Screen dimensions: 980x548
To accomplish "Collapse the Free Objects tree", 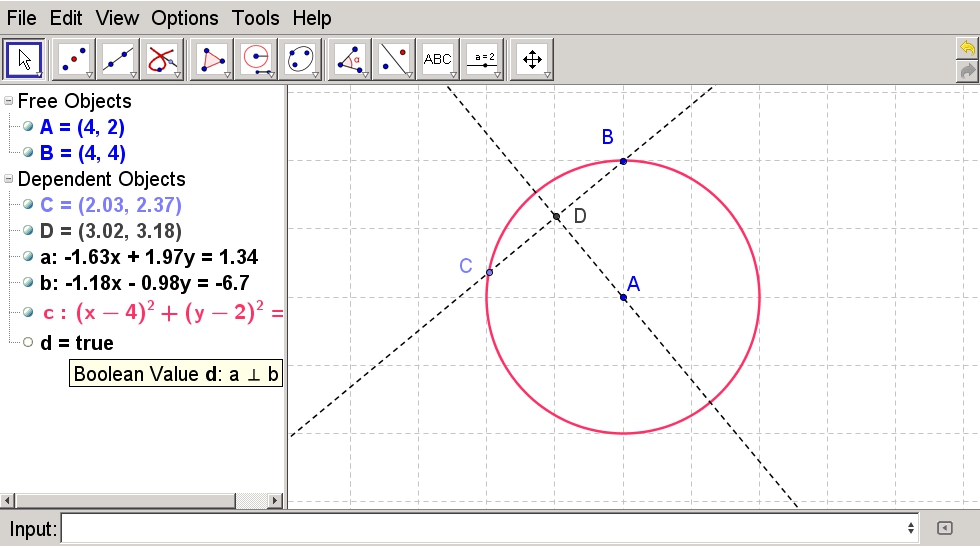I will [x=9, y=101].
